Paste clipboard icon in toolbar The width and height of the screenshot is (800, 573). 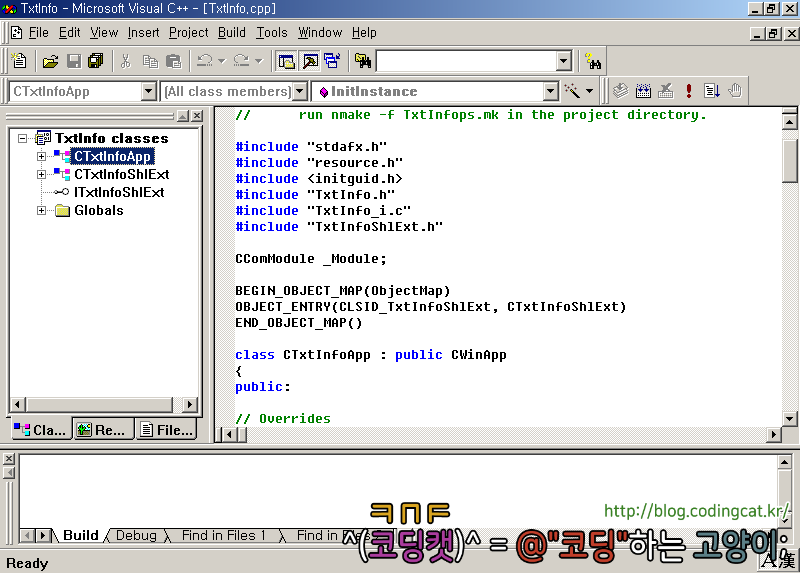point(173,61)
